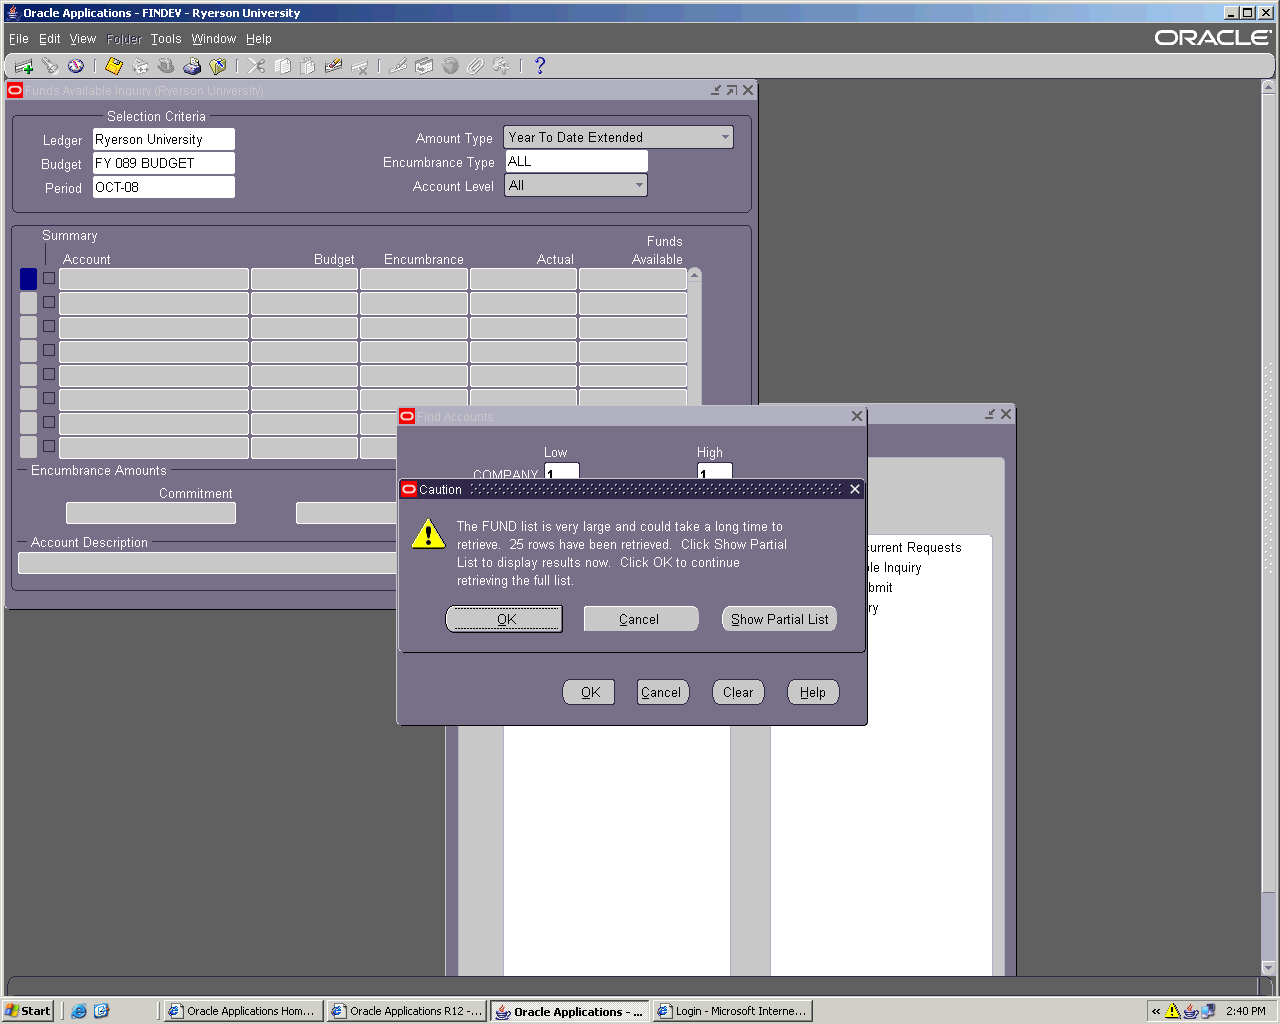
Task: Click the Close Form toolbar icon
Action: [x=218, y=66]
